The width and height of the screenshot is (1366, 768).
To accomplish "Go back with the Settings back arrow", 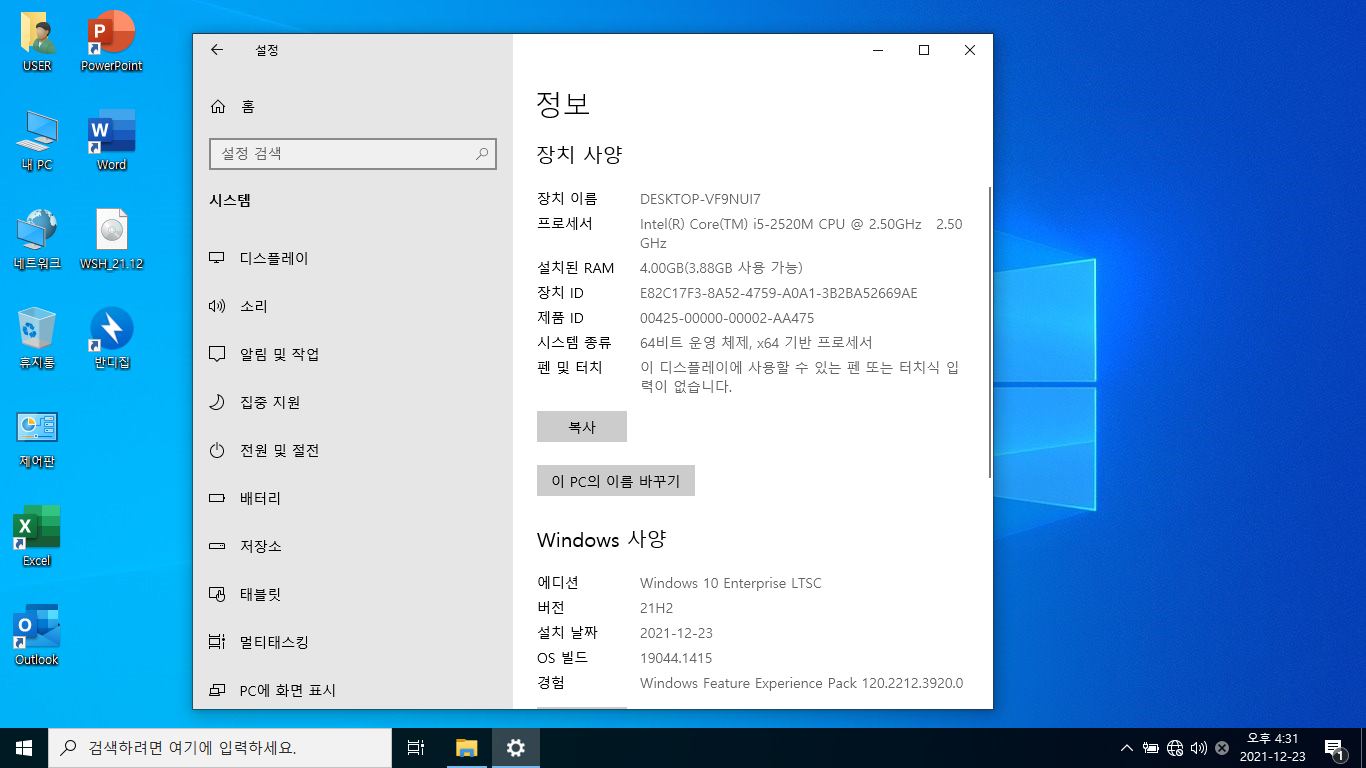I will [x=217, y=50].
